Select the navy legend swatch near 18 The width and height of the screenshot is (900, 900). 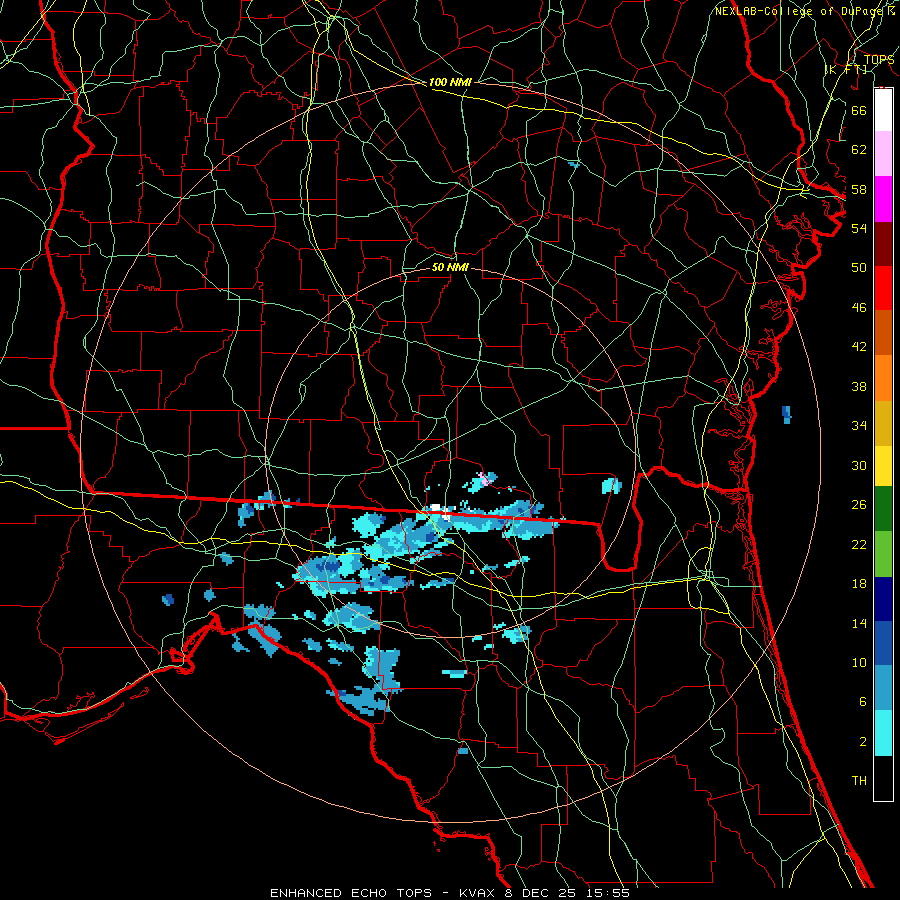tap(883, 599)
